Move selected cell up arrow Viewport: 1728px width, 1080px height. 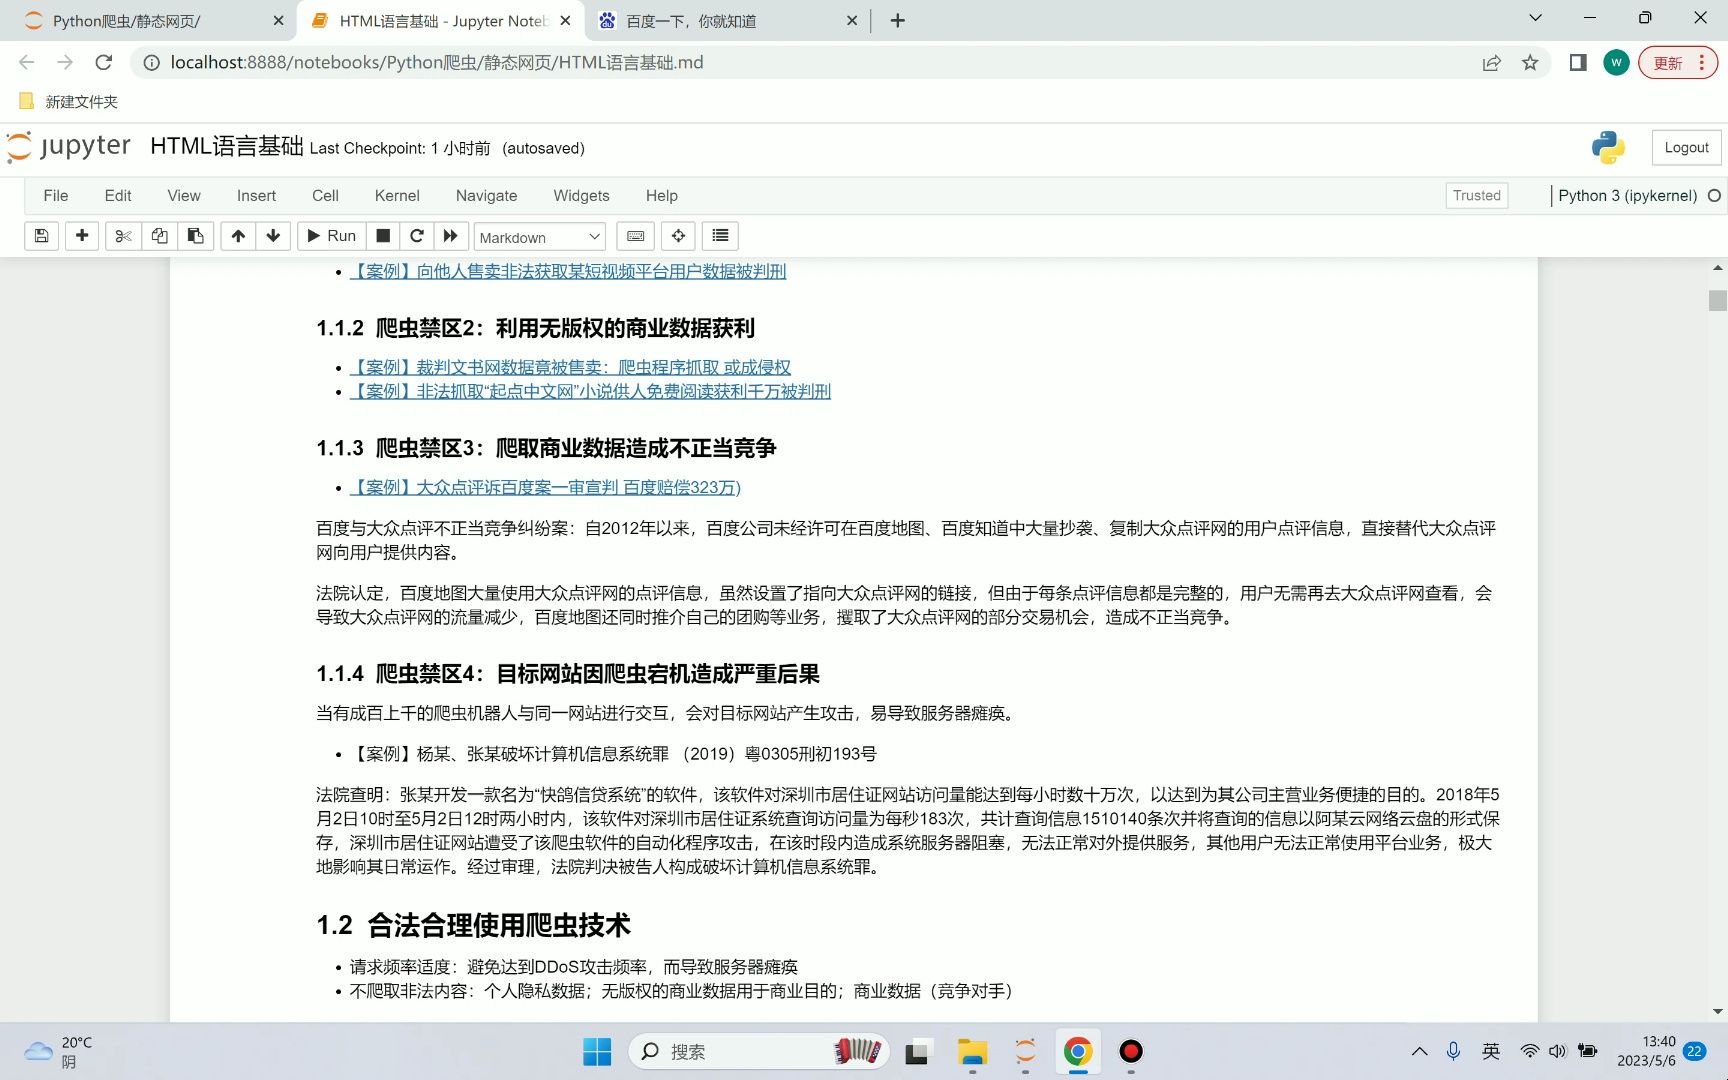tap(238, 236)
